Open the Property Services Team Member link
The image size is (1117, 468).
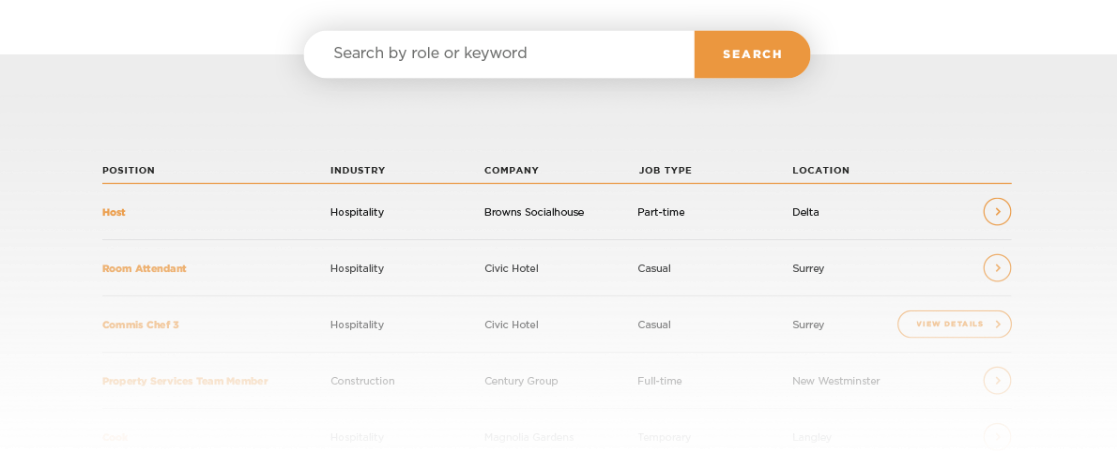185,381
